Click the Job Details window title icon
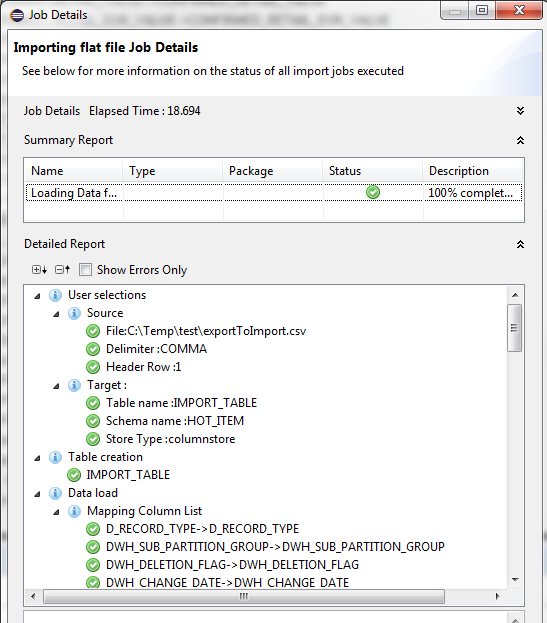The image size is (547, 623). click(17, 15)
